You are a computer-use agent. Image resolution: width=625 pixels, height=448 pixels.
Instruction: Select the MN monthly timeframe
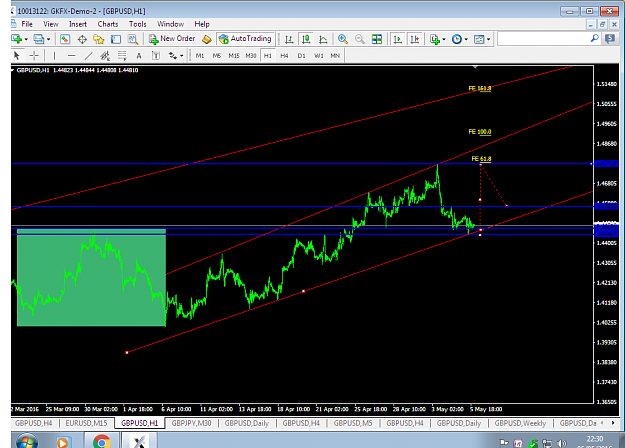(335, 55)
